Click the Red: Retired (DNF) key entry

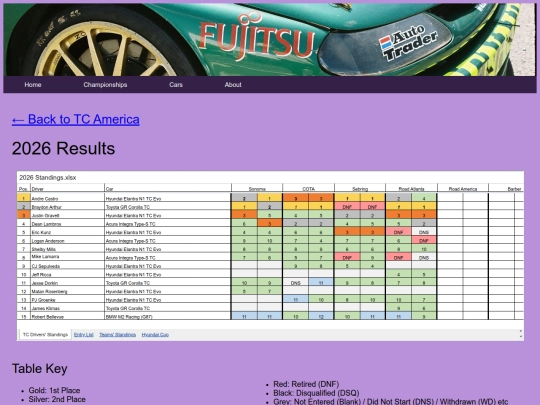(306, 384)
